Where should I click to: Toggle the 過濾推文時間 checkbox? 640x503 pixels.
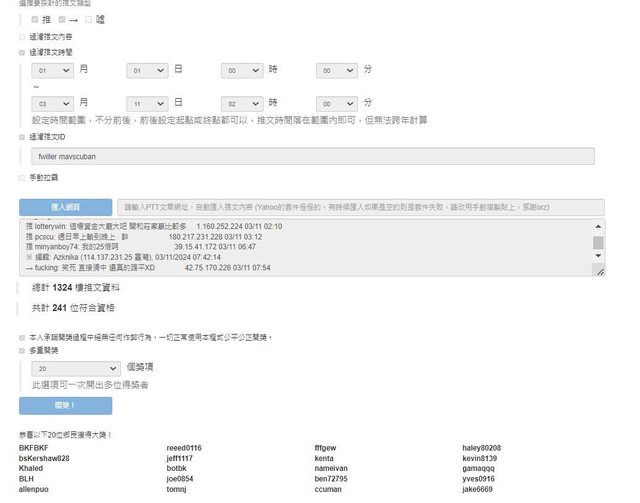[23, 51]
